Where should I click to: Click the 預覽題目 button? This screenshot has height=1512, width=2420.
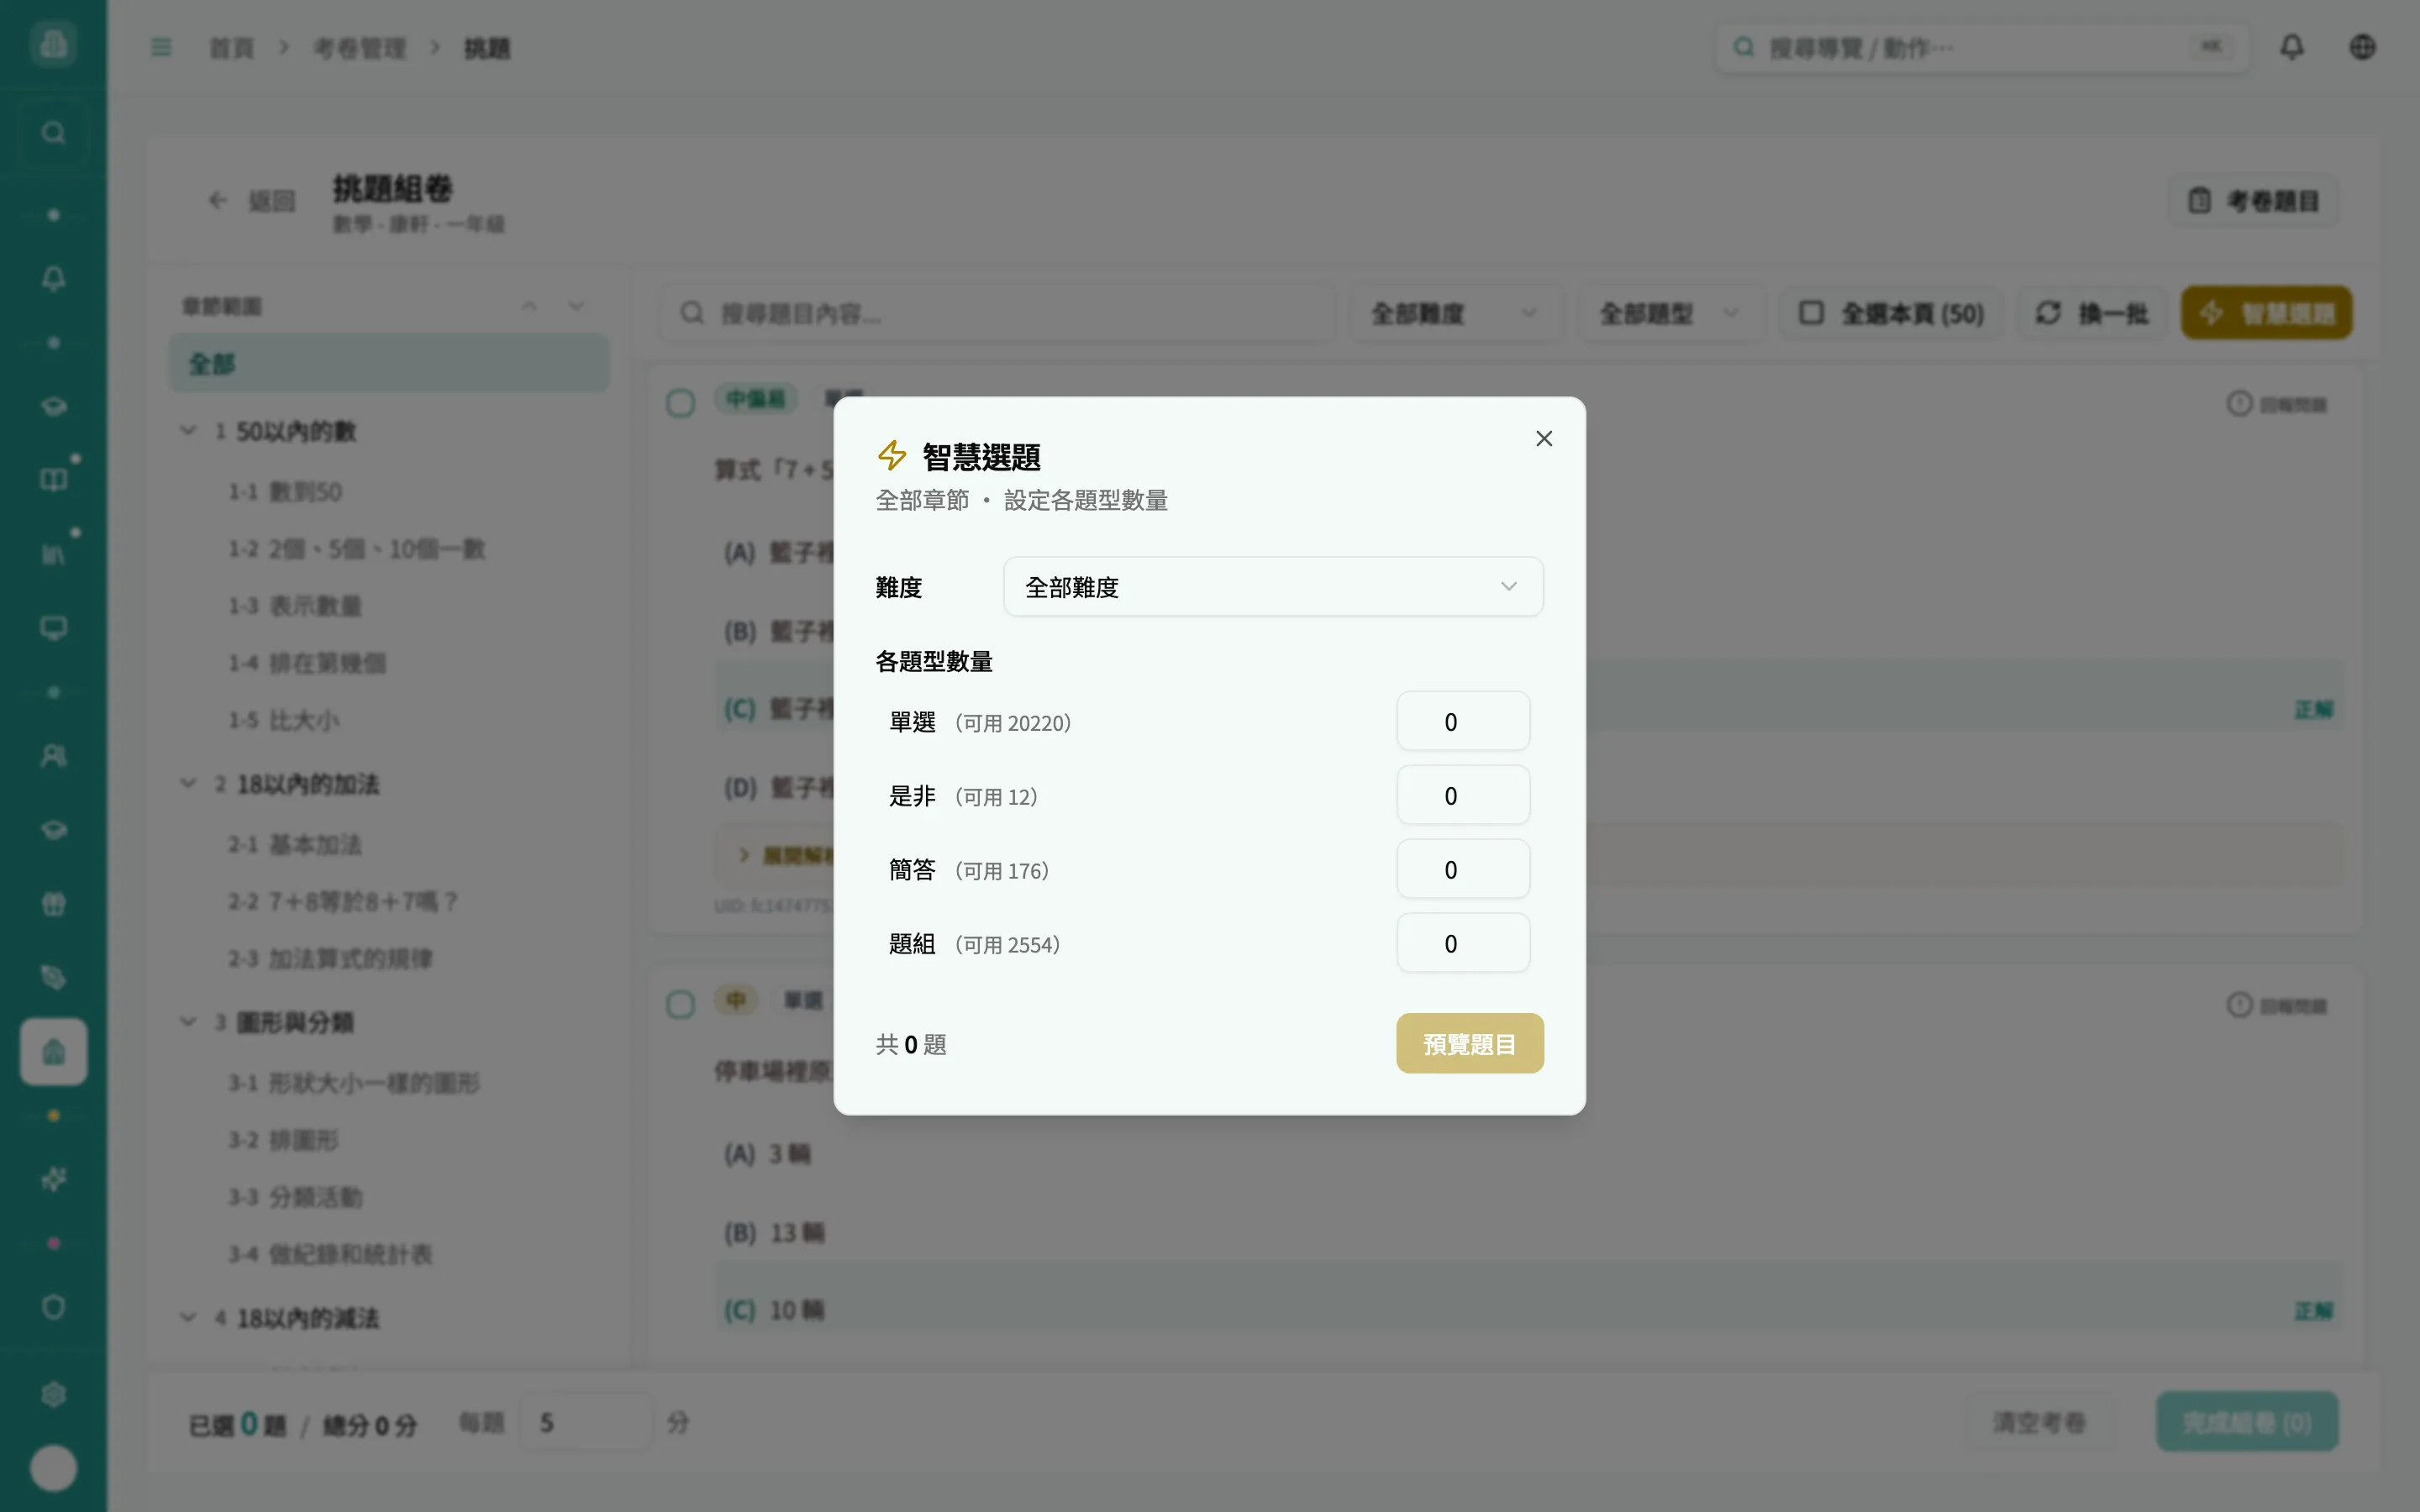pos(1469,1043)
